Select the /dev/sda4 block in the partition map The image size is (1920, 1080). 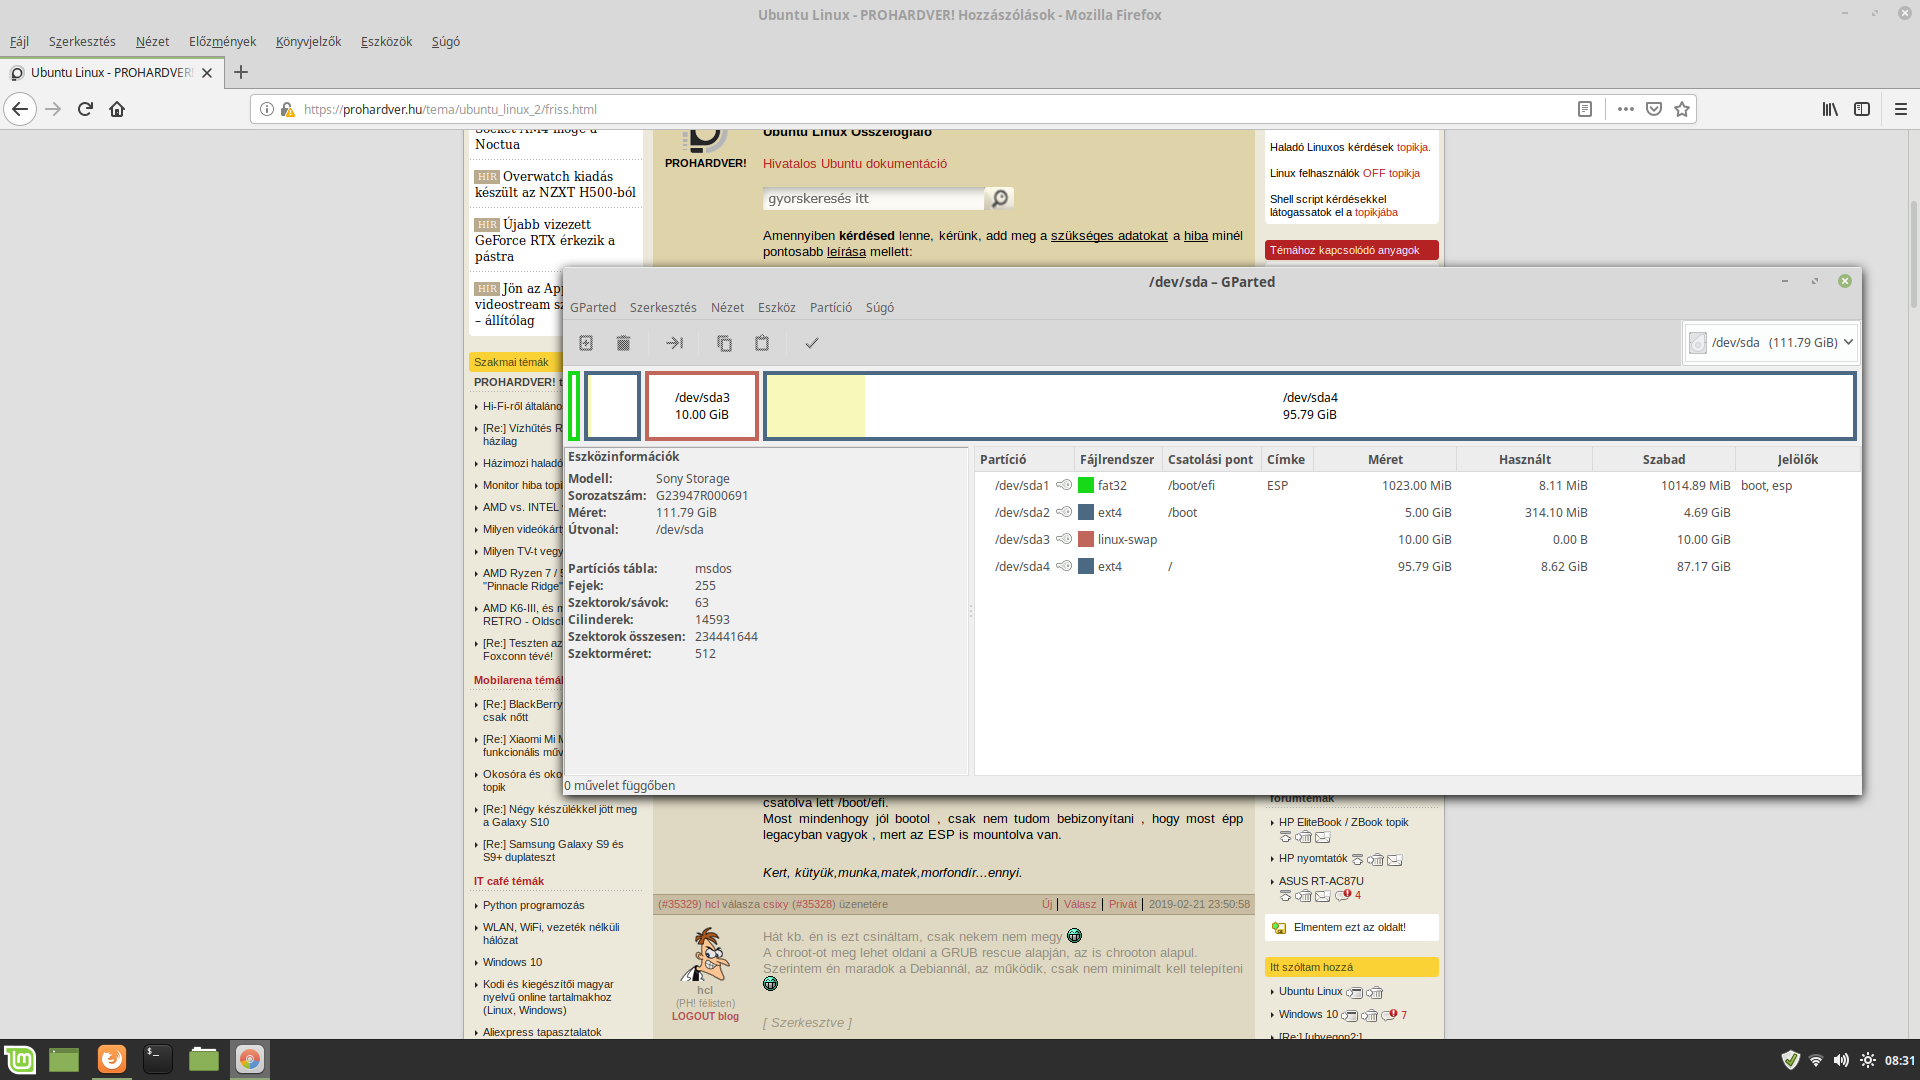coord(1310,406)
